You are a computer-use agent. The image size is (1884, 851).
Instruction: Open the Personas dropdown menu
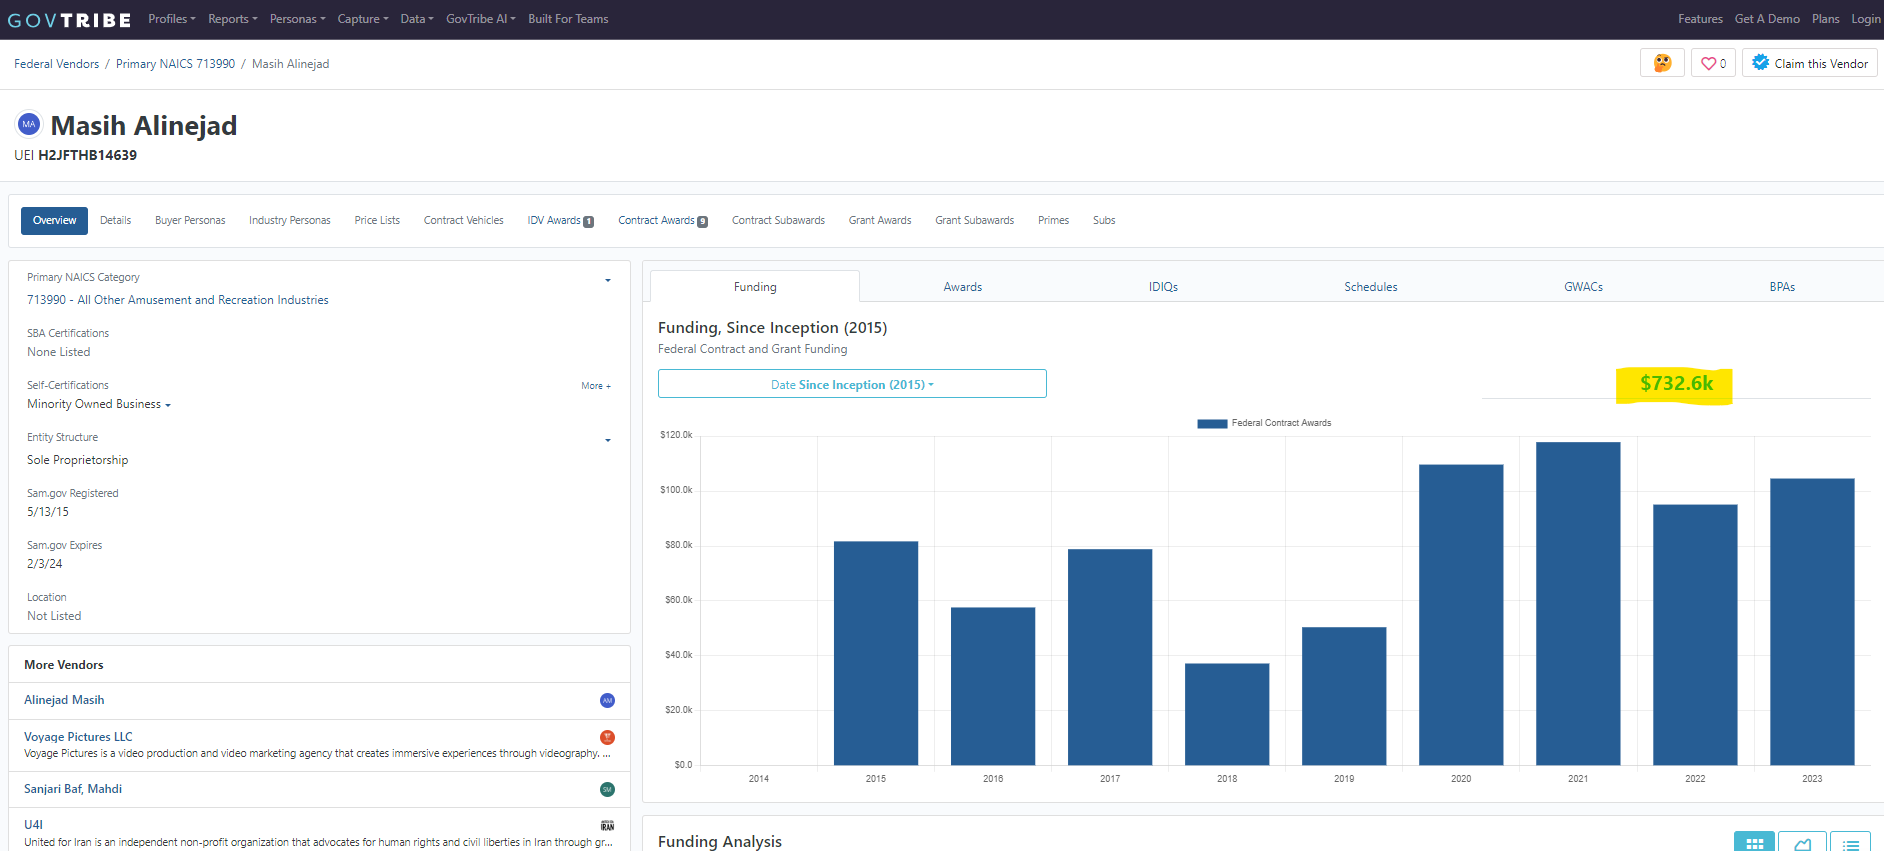click(298, 19)
